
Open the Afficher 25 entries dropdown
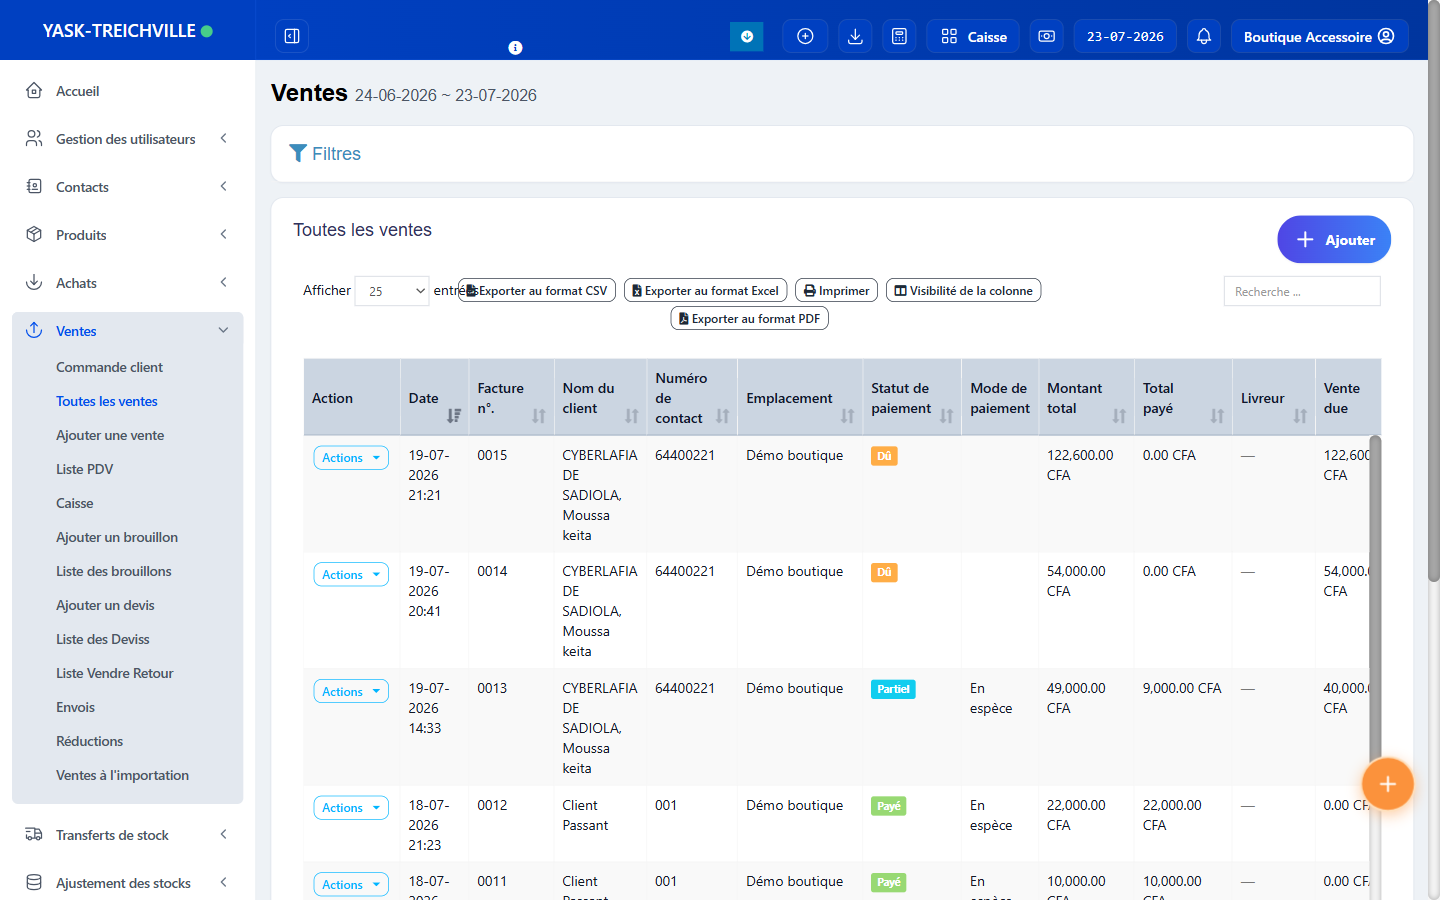point(392,291)
